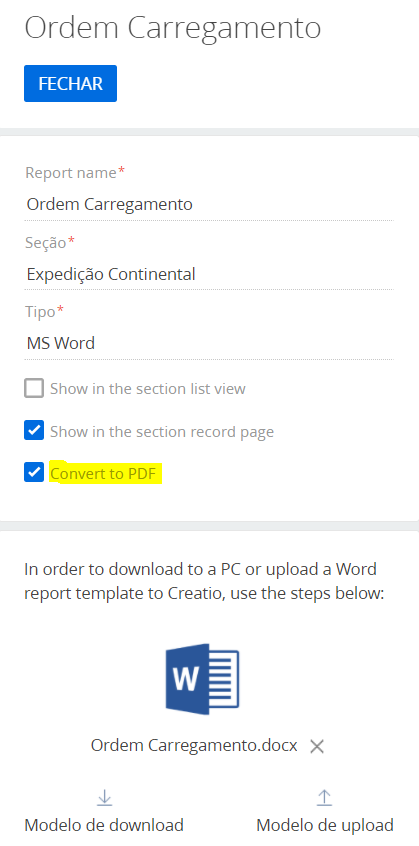Remove the attached Ordem Carregamento.docx file
Screen dimensions: 419x846
(317, 747)
